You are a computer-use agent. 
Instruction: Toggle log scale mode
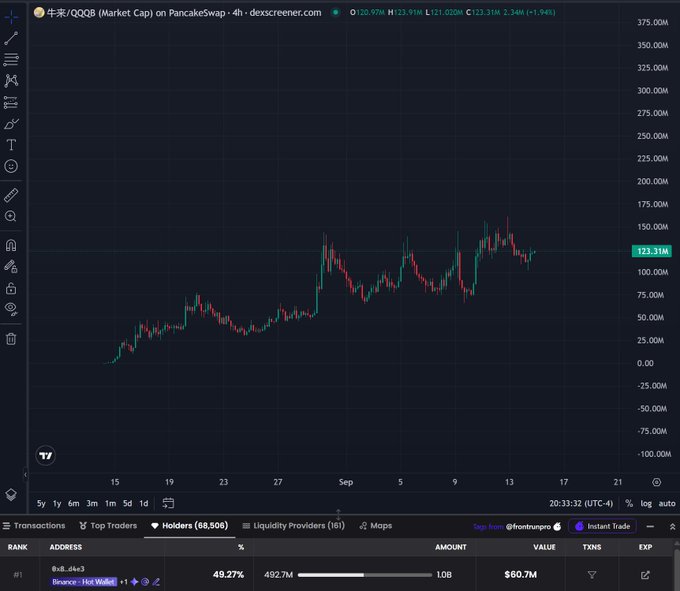646,503
